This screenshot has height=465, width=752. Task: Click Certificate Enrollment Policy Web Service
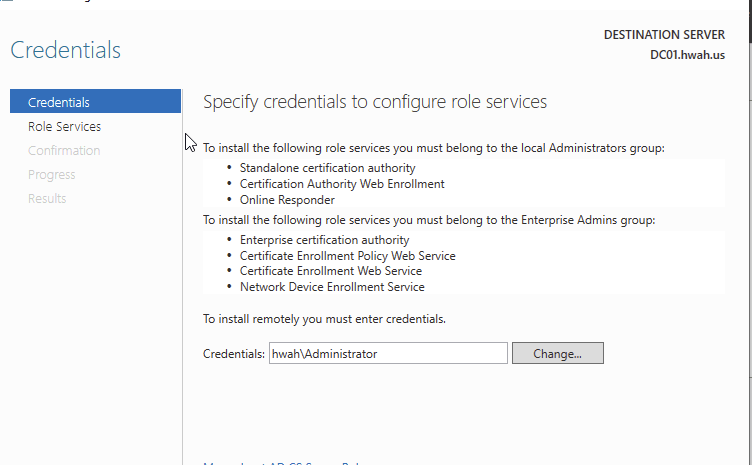347,256
